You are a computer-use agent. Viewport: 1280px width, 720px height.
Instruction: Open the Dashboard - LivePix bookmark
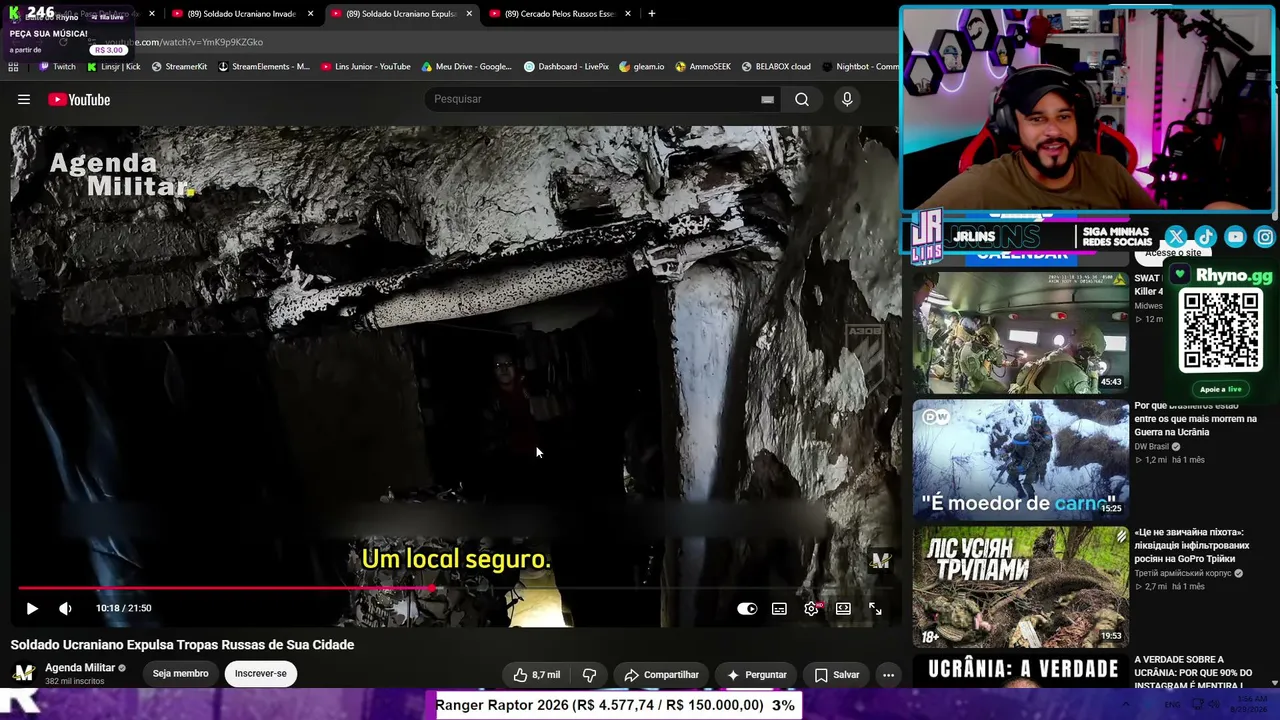566,67
